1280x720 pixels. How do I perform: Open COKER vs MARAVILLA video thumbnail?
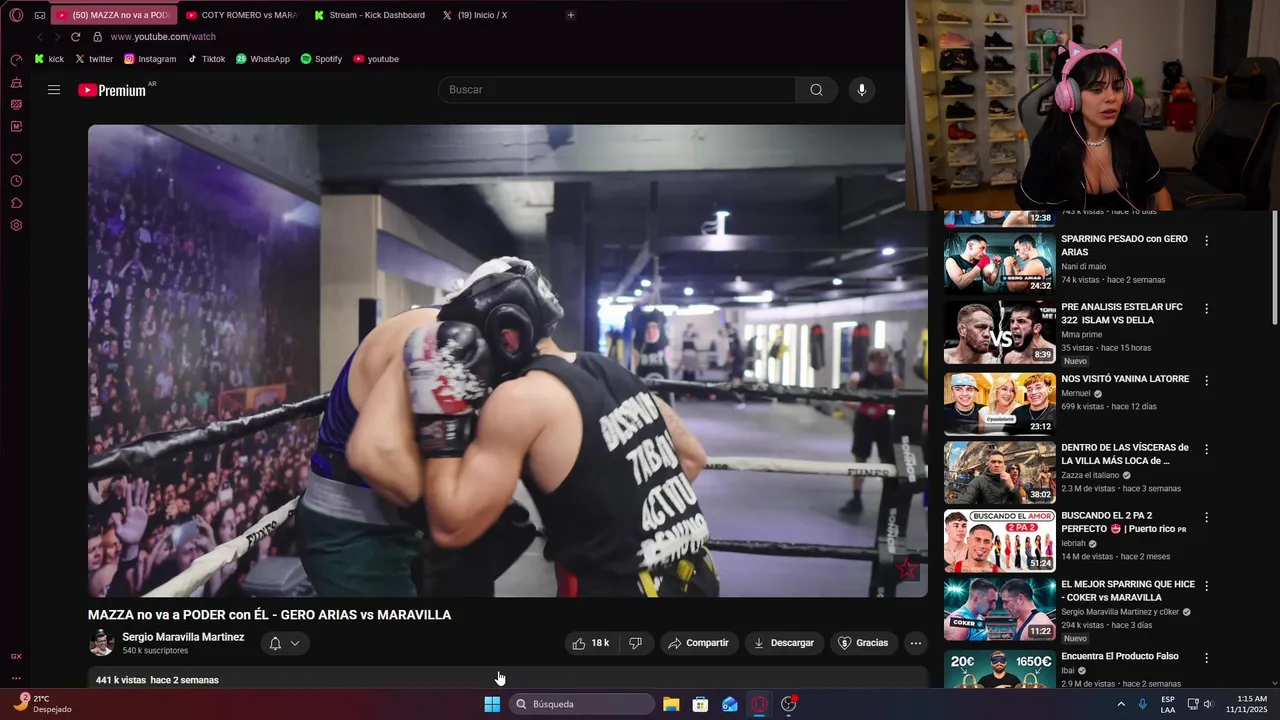pyautogui.click(x=1000, y=609)
